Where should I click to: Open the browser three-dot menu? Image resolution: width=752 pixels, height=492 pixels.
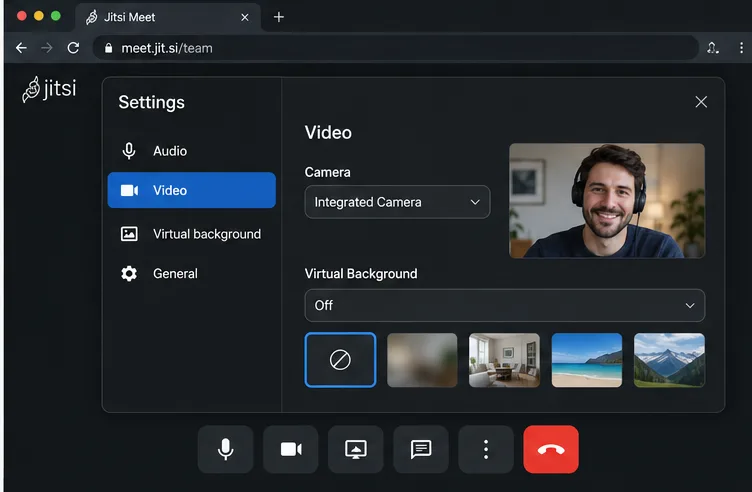click(x=741, y=48)
